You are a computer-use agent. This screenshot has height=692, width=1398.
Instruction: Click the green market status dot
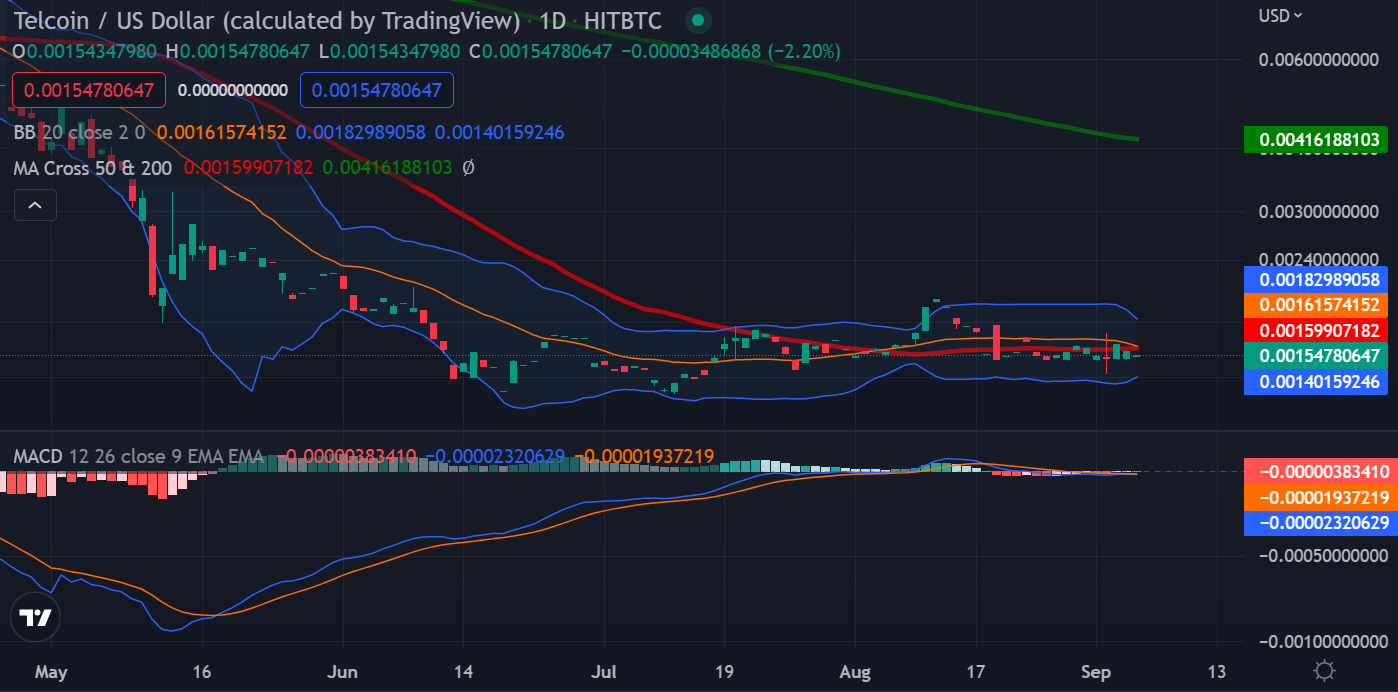point(699,20)
